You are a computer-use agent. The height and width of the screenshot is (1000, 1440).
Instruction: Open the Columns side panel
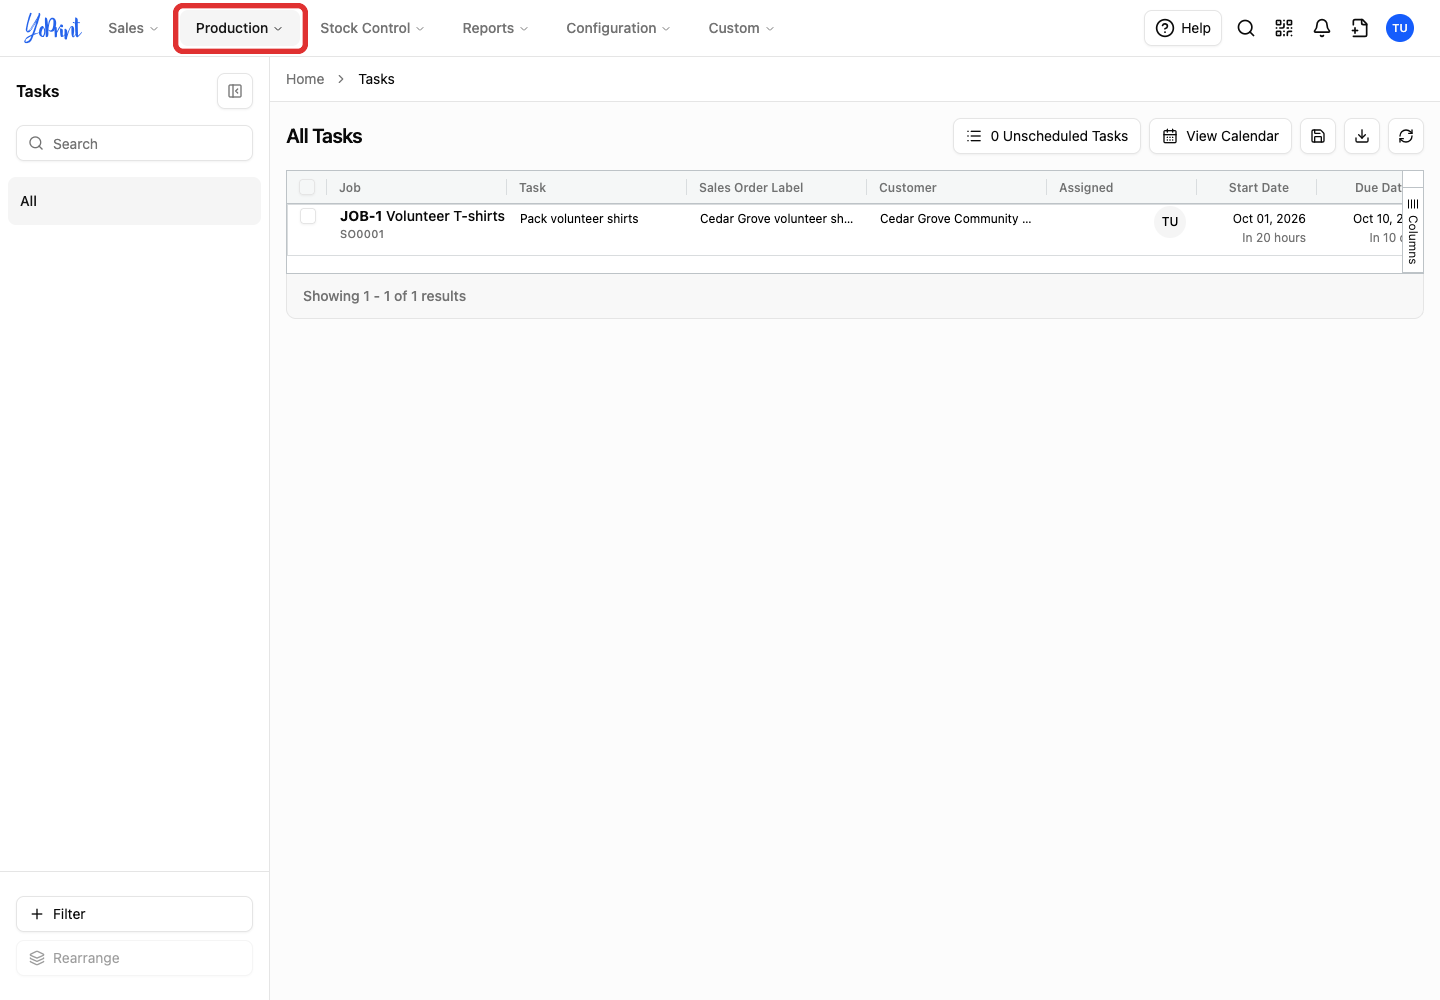pos(1413,231)
